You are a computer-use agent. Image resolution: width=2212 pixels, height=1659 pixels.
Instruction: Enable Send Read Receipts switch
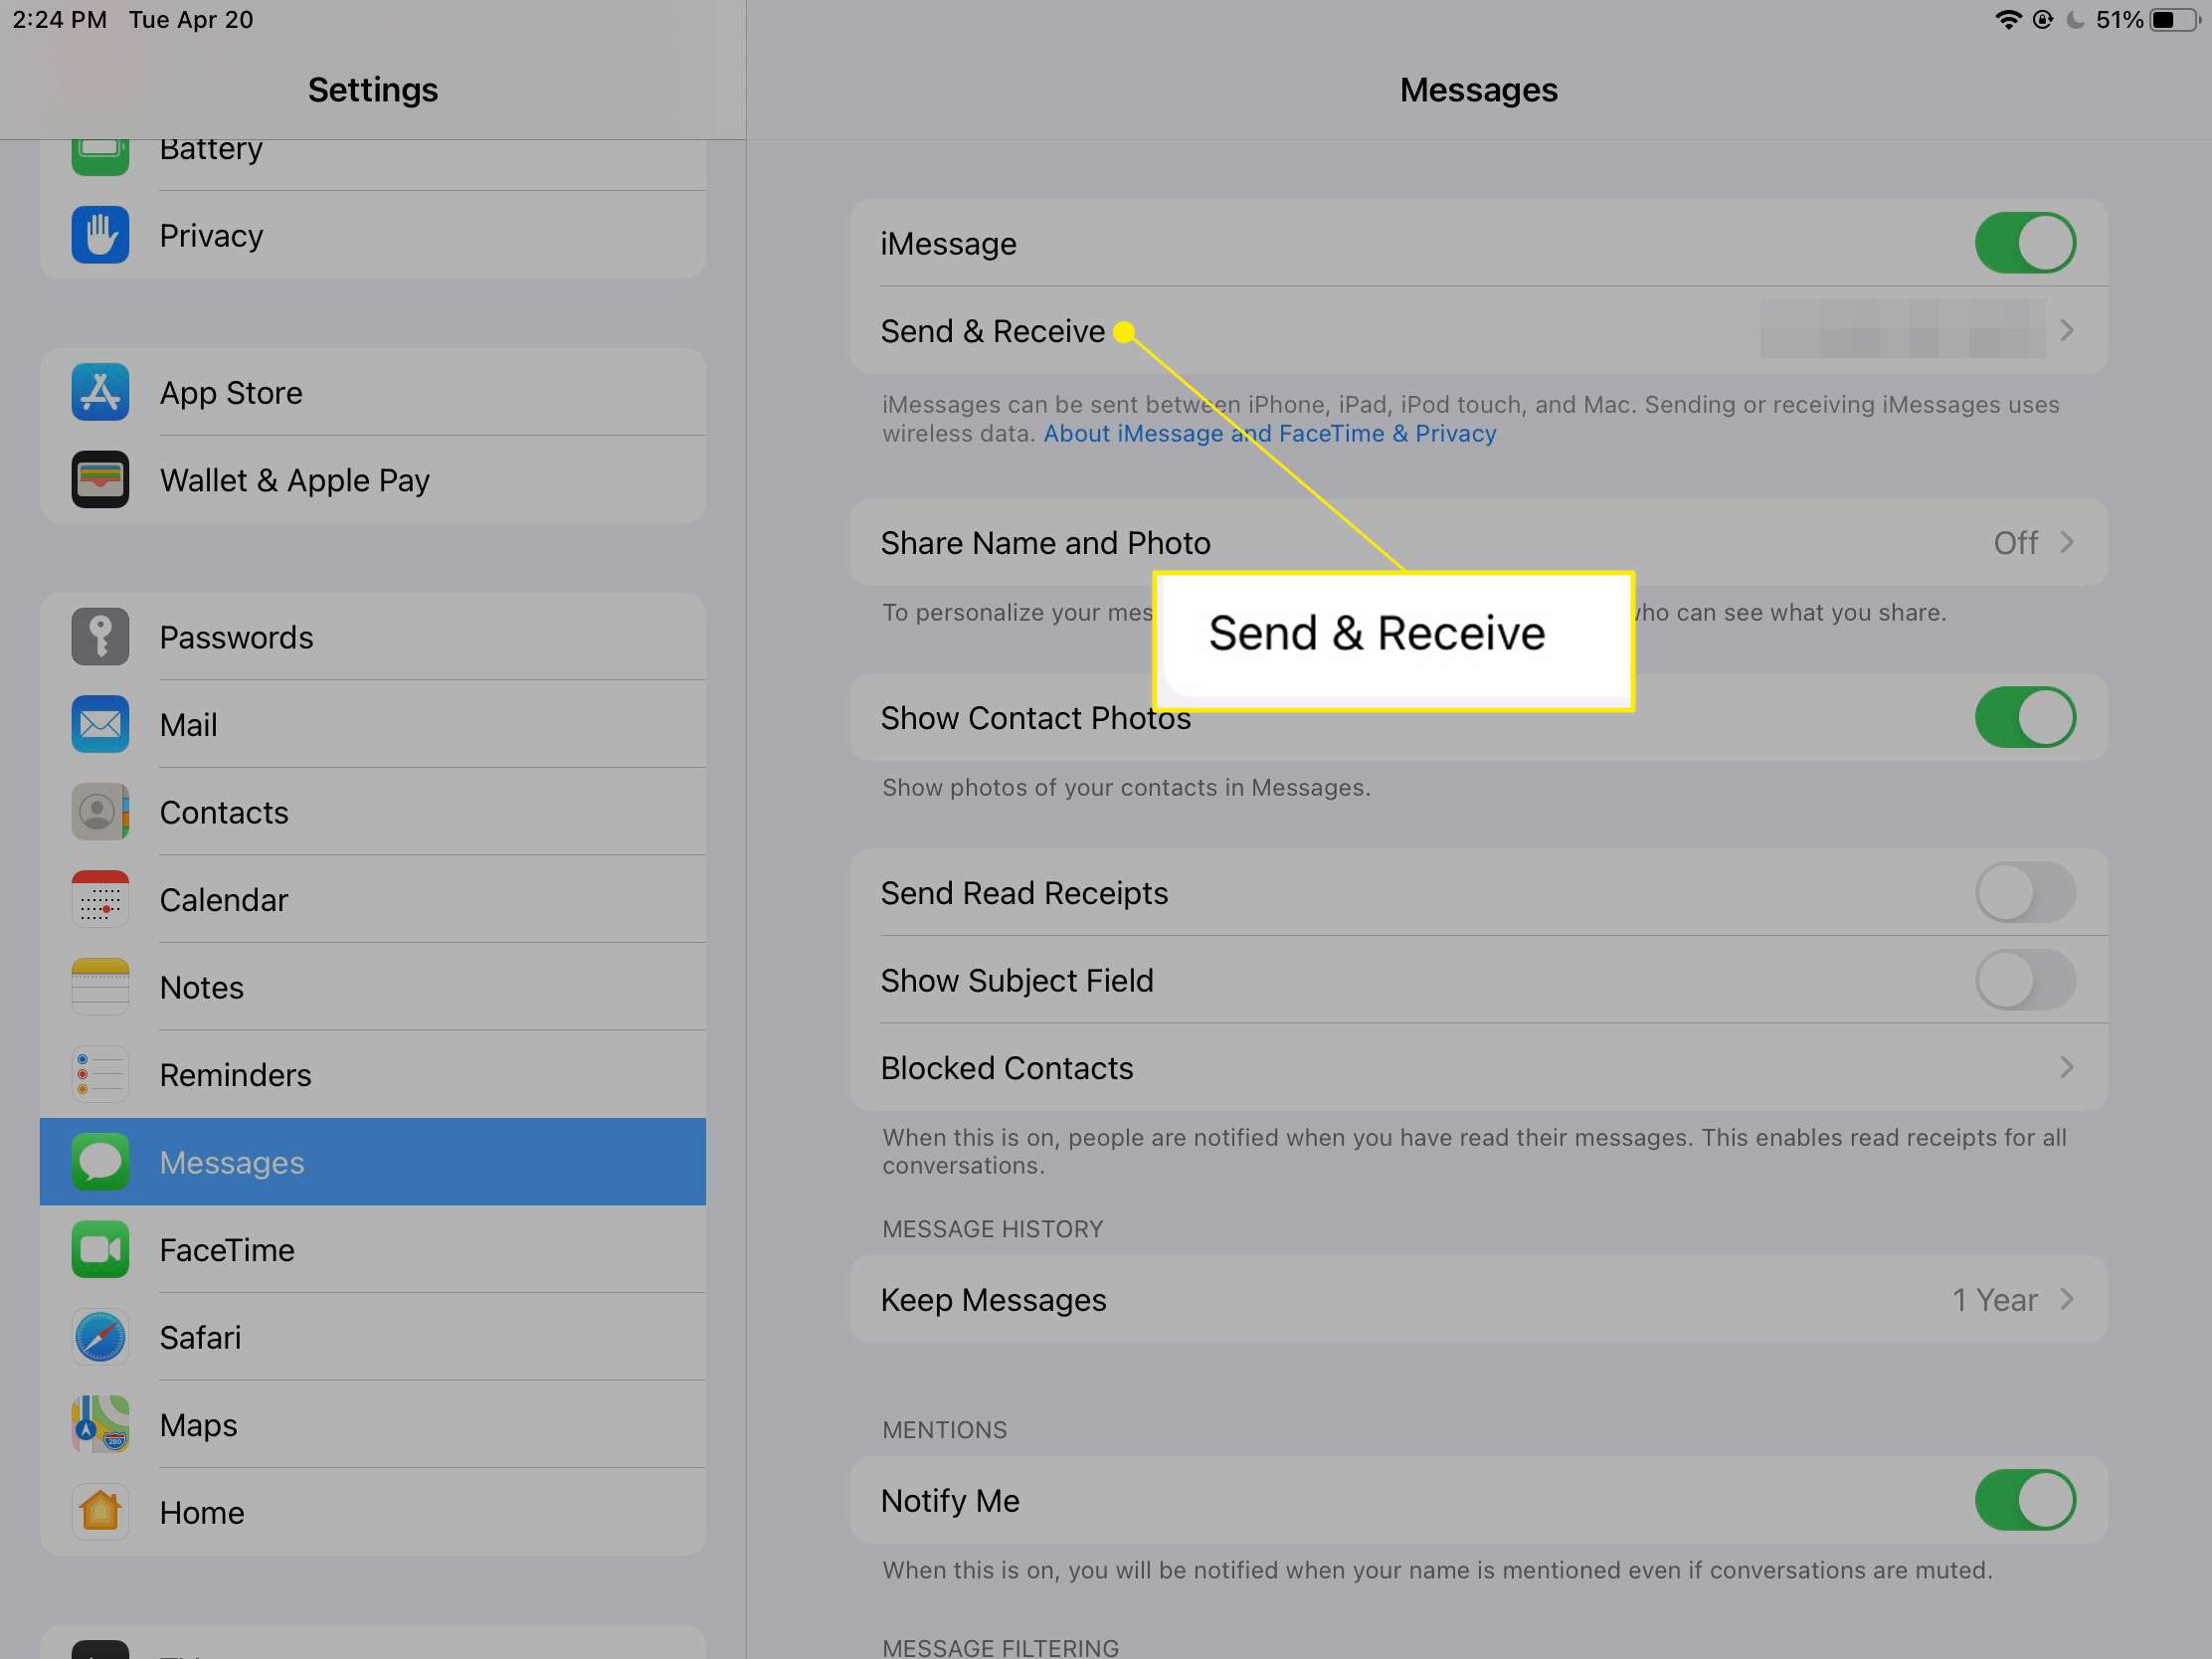coord(2025,892)
